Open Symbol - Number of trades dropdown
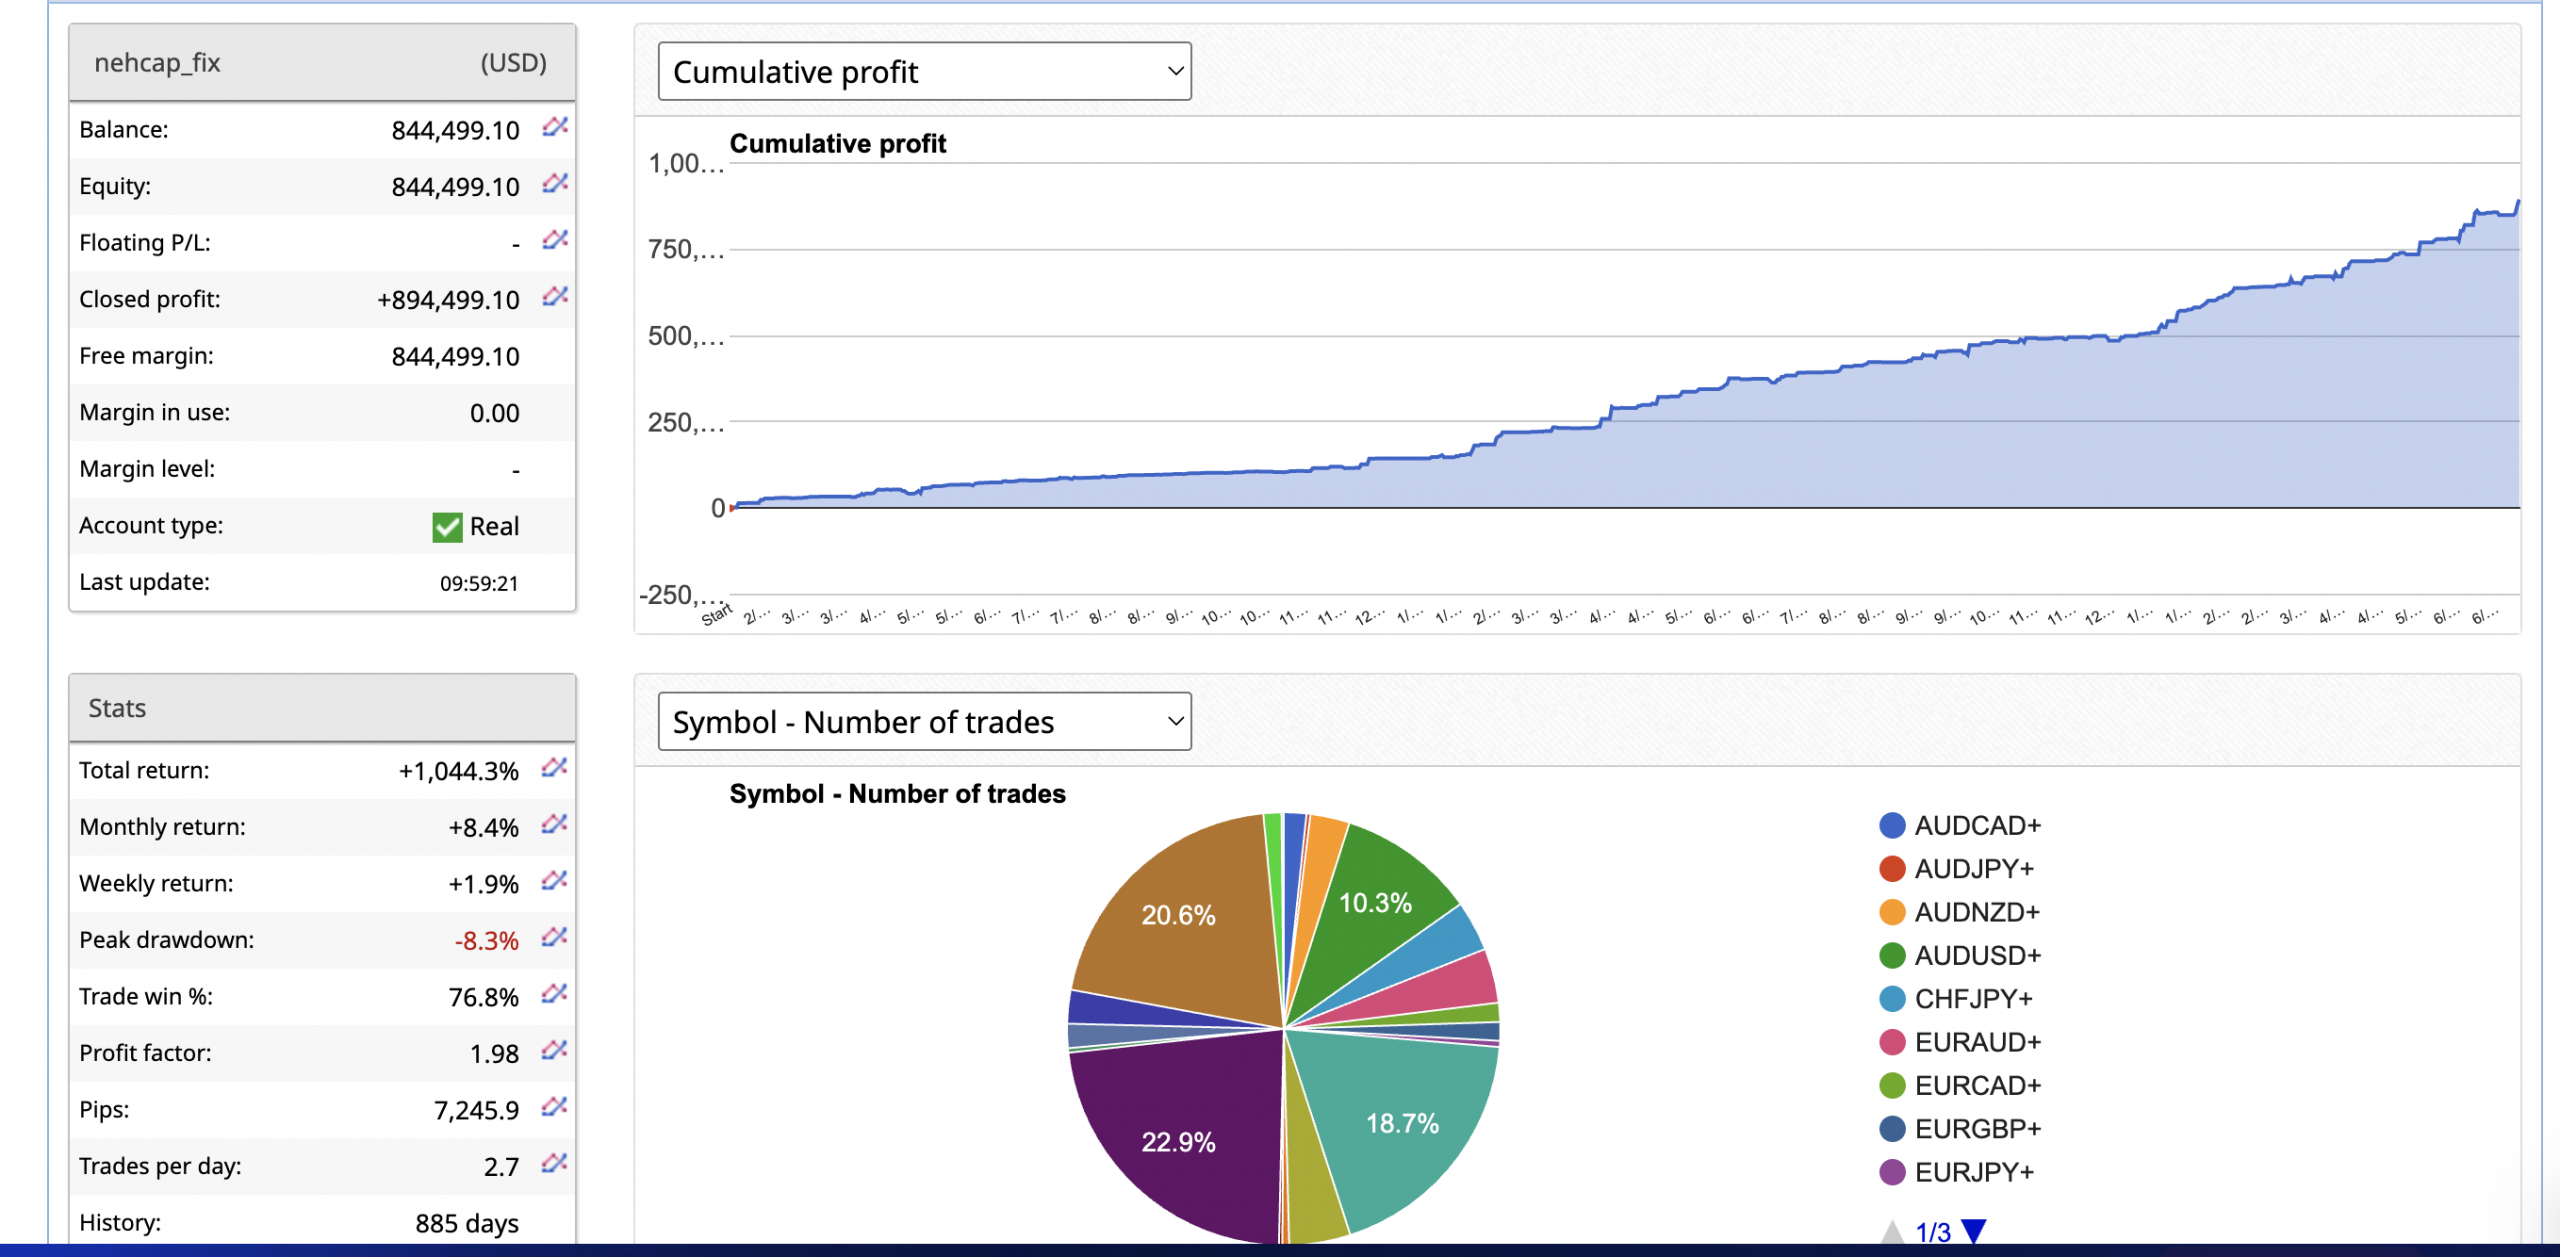2560x1257 pixels. click(x=924, y=722)
